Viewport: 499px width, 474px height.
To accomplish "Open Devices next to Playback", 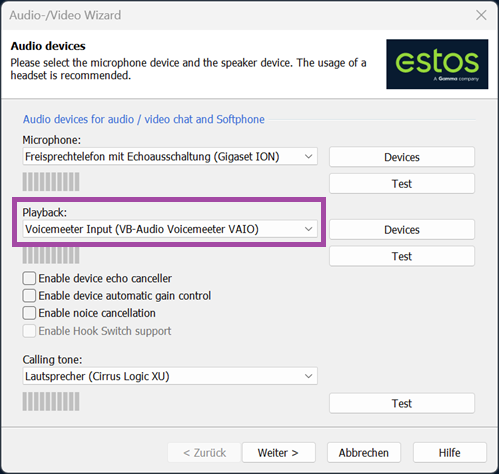I will pyautogui.click(x=402, y=230).
